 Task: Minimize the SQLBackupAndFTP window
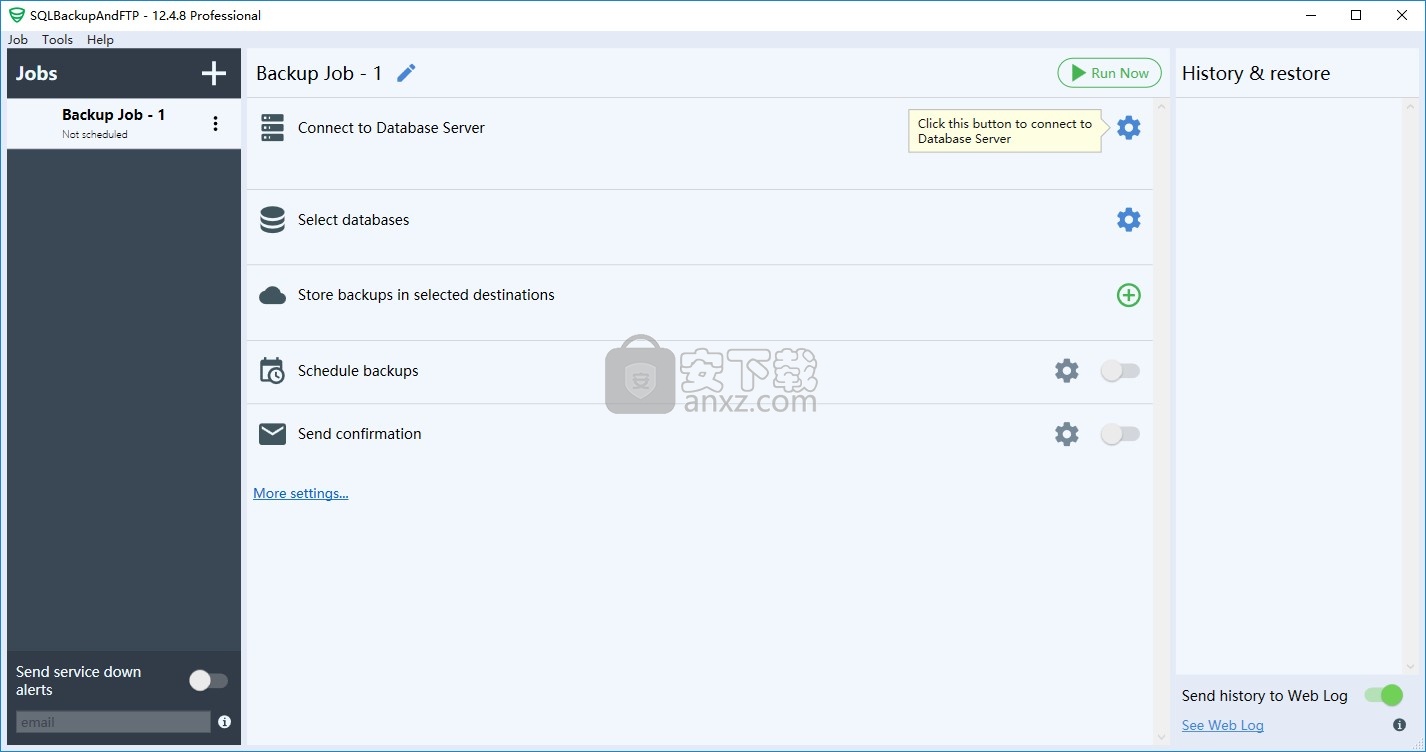[x=1311, y=15]
